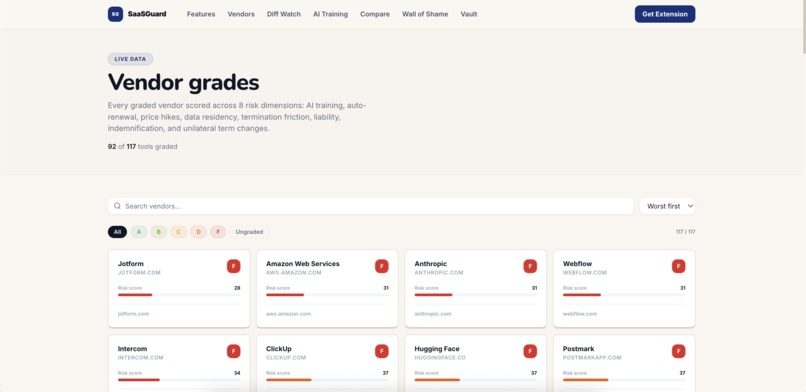This screenshot has height=392, width=806.
Task: Open the Hugging Face card title
Action: (x=437, y=349)
